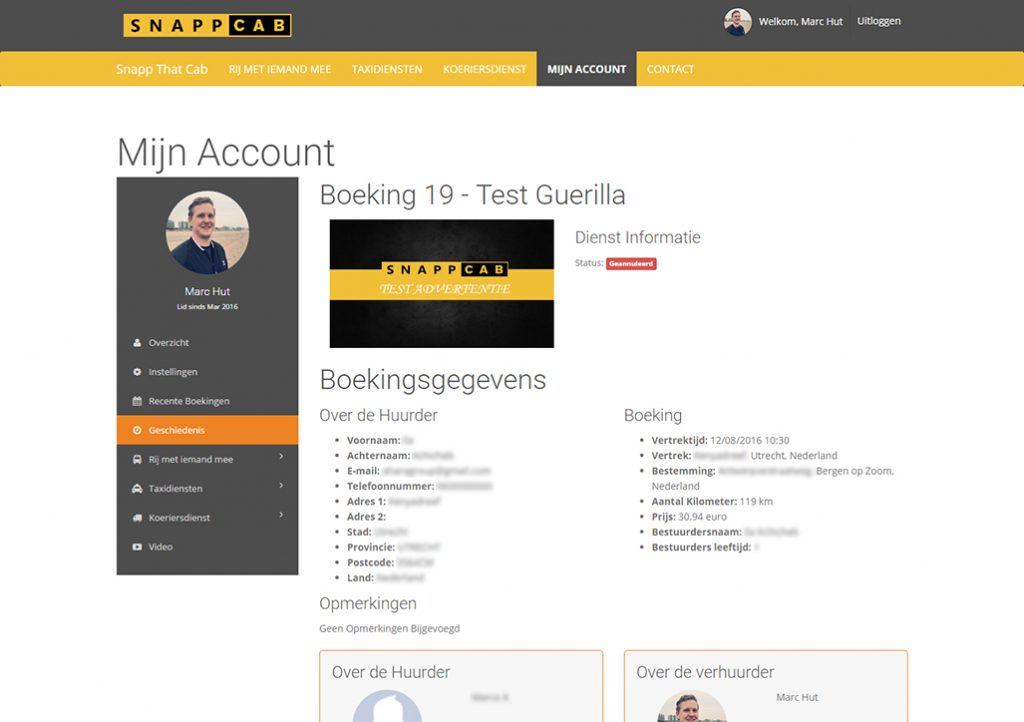The width and height of the screenshot is (1024, 722).
Task: Click the Boeking 19 - Test Guerilla heading
Action: pos(472,195)
